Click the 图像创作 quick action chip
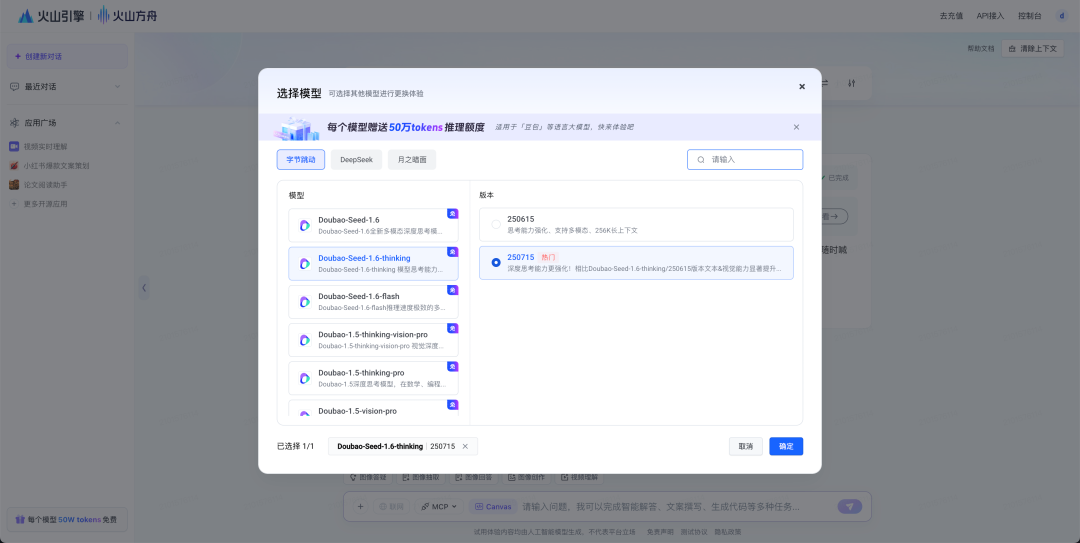This screenshot has width=1080, height=543. 526,477
